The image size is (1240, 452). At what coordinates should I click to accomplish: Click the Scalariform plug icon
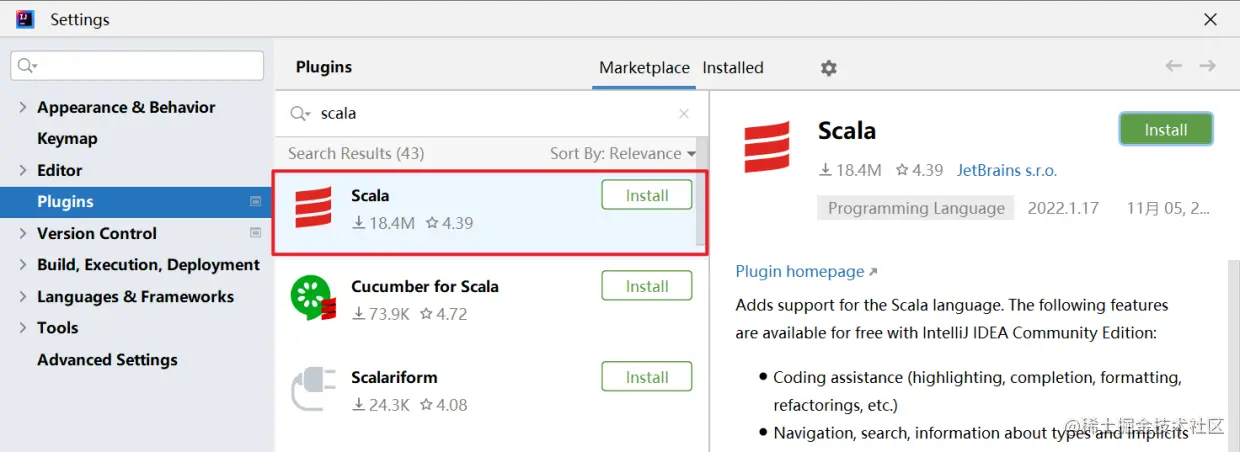313,390
